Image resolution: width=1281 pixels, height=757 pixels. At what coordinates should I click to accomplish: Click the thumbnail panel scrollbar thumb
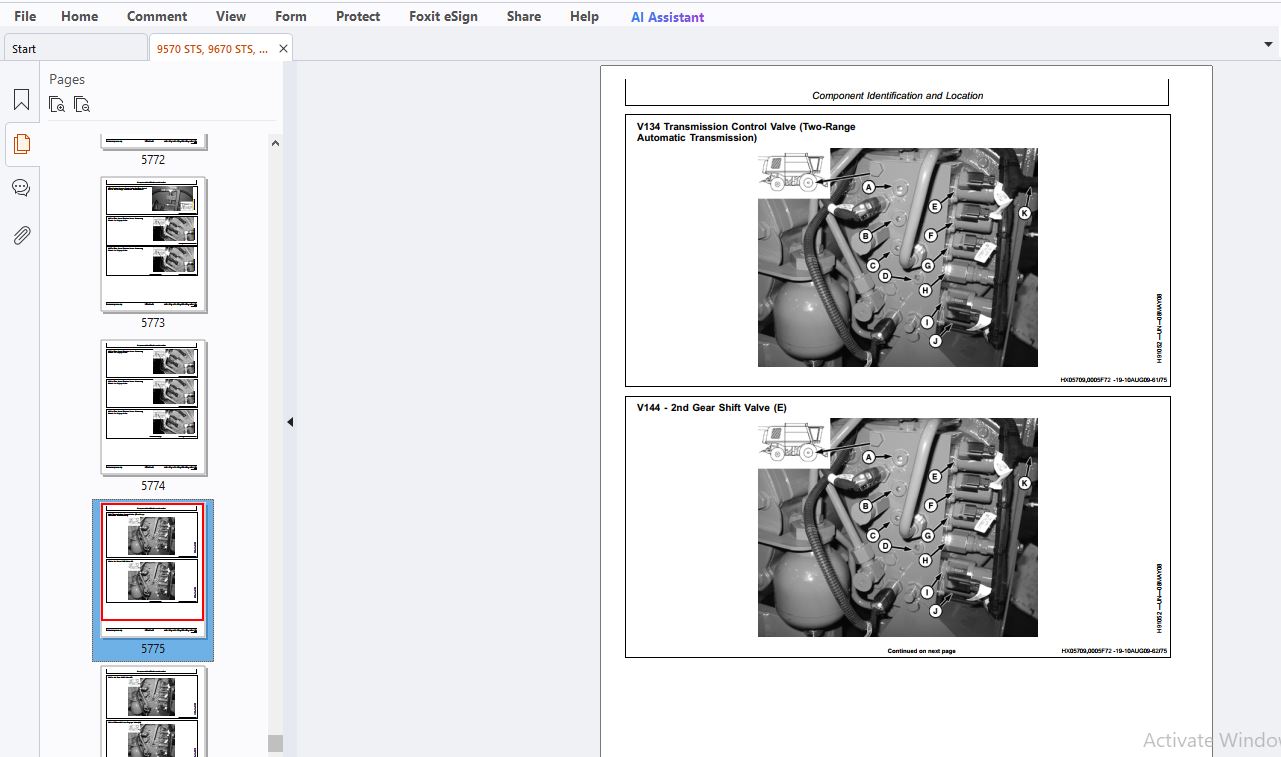275,743
